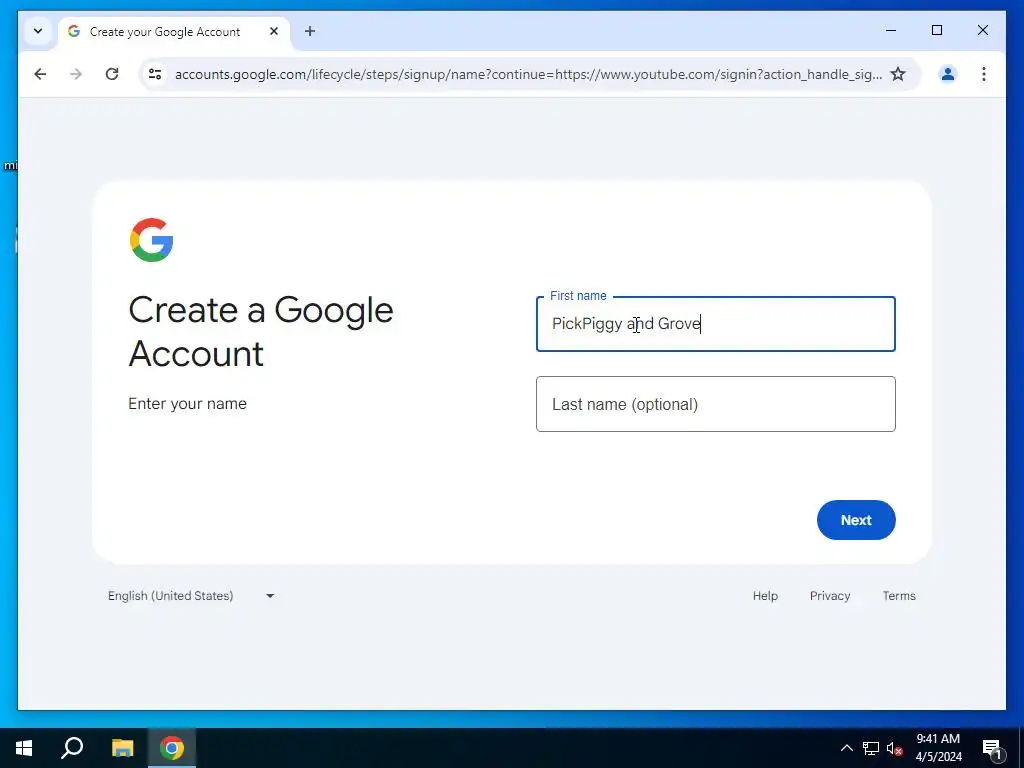This screenshot has height=768, width=1024.
Task: Click the forward navigation arrow
Action: 76,74
